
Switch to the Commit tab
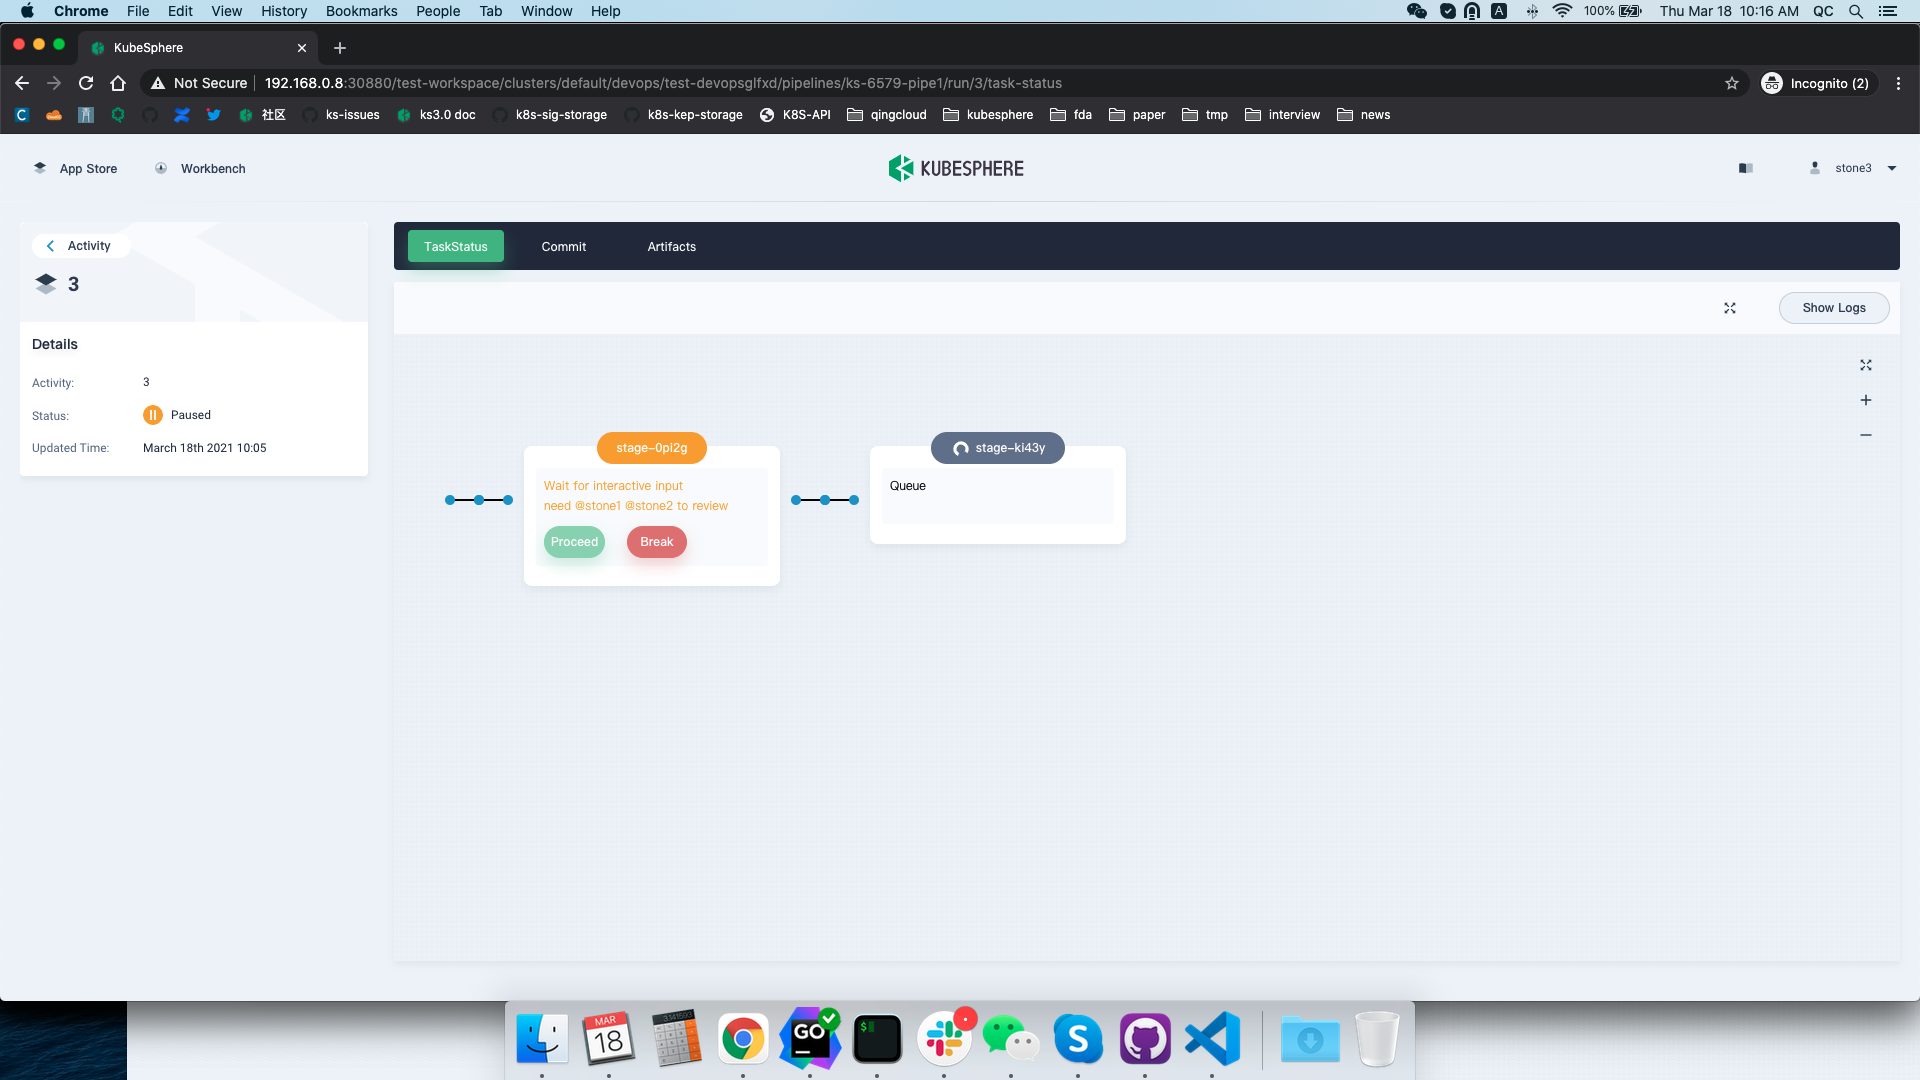564,246
